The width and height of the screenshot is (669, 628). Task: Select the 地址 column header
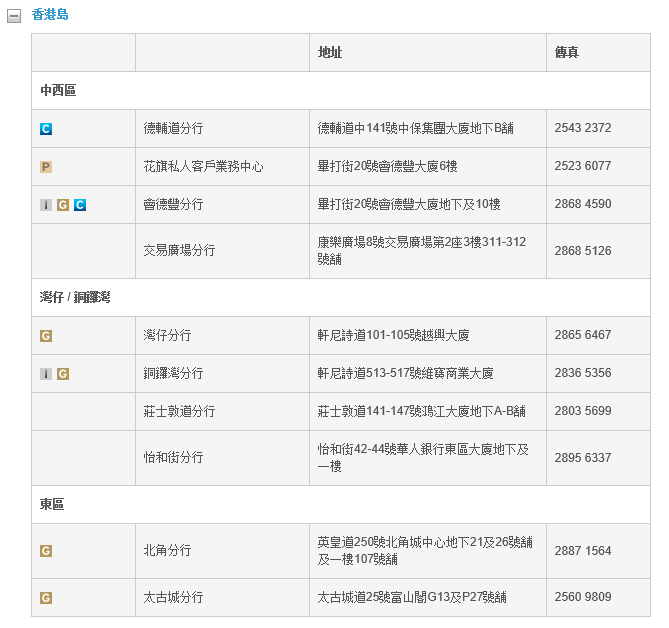click(x=330, y=52)
